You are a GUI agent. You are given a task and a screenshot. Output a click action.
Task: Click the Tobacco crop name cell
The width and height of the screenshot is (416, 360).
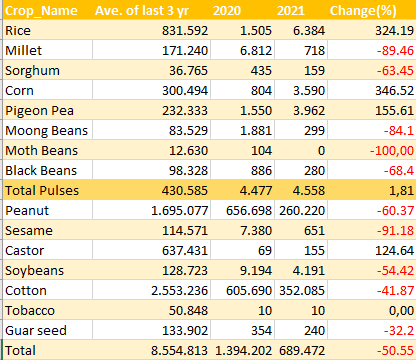[x=48, y=310]
